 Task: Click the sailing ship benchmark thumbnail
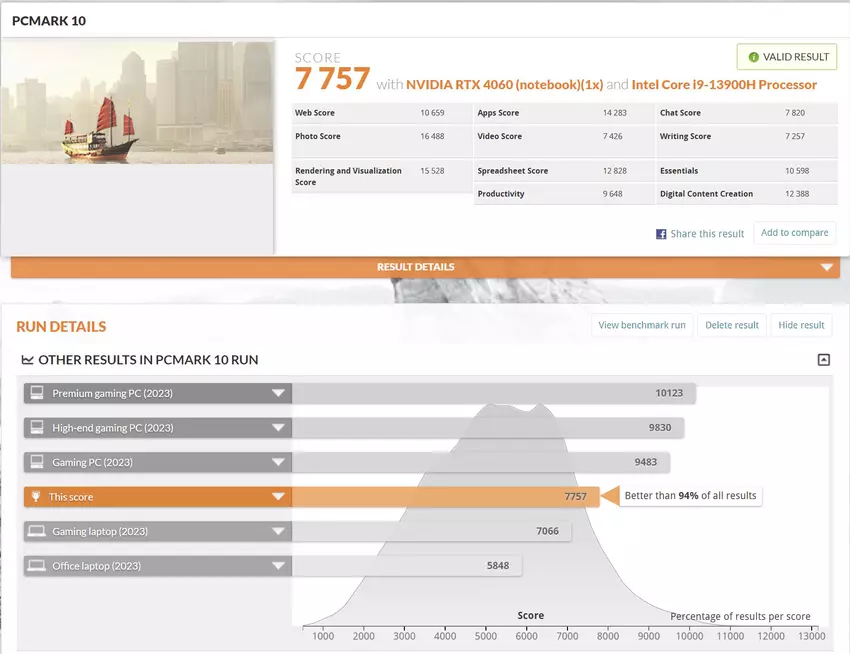click(137, 102)
